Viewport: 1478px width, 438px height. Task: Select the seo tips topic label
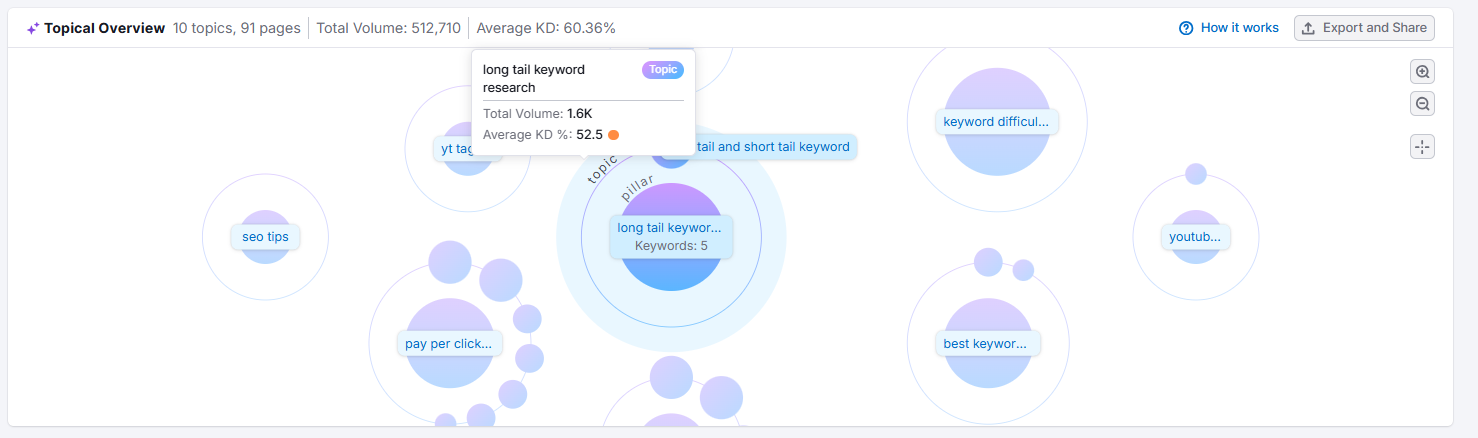pyautogui.click(x=265, y=237)
